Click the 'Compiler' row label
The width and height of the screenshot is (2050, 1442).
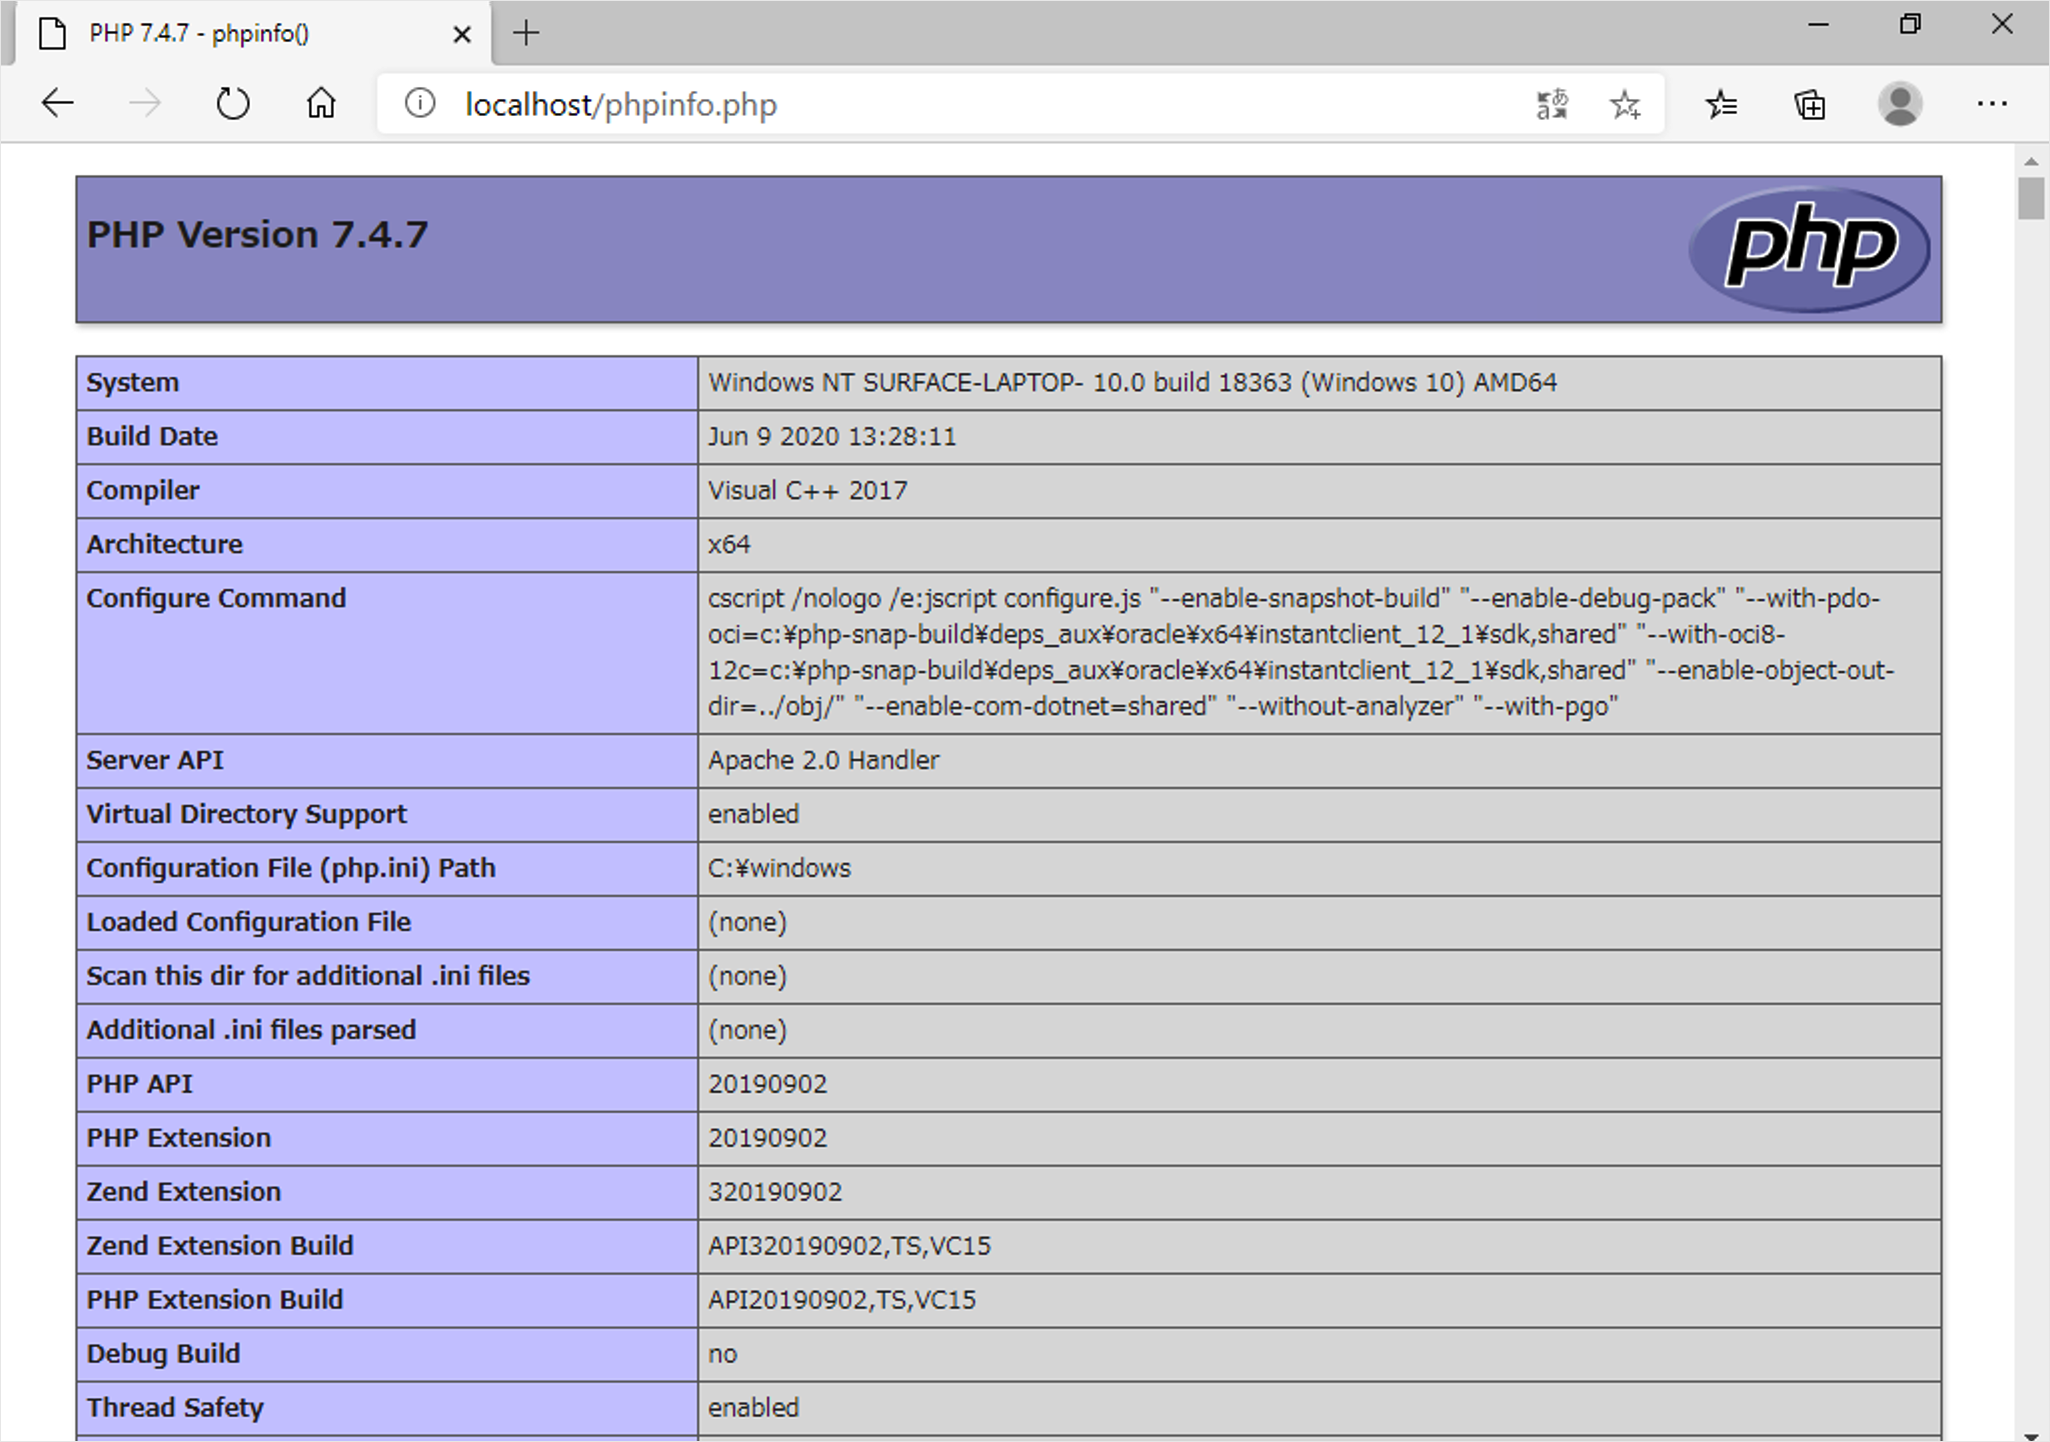(x=143, y=491)
